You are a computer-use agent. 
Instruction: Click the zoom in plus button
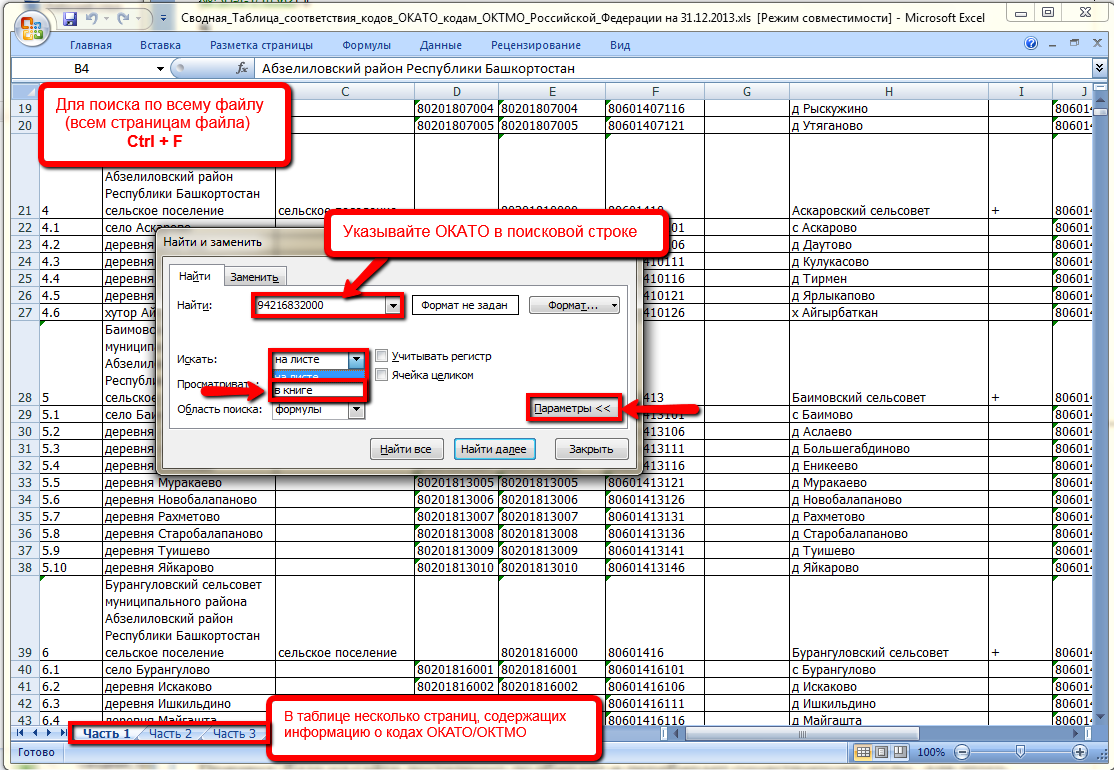point(1079,752)
